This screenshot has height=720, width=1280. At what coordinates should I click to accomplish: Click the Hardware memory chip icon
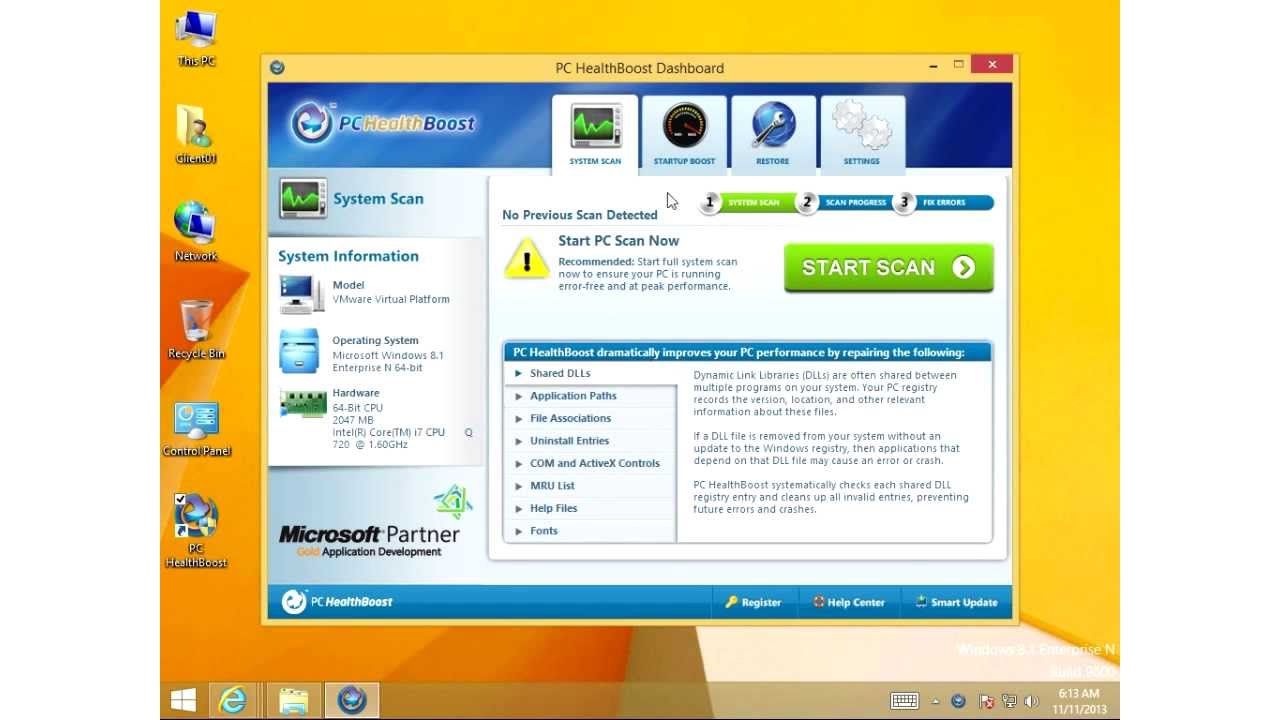(x=303, y=403)
